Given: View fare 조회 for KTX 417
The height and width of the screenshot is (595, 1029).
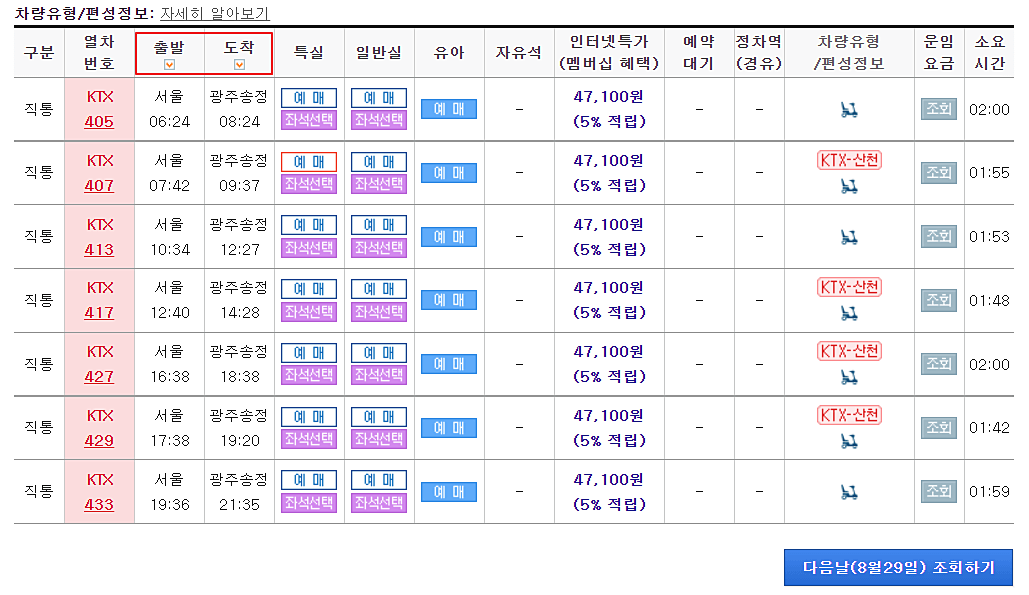Looking at the screenshot, I should [939, 300].
